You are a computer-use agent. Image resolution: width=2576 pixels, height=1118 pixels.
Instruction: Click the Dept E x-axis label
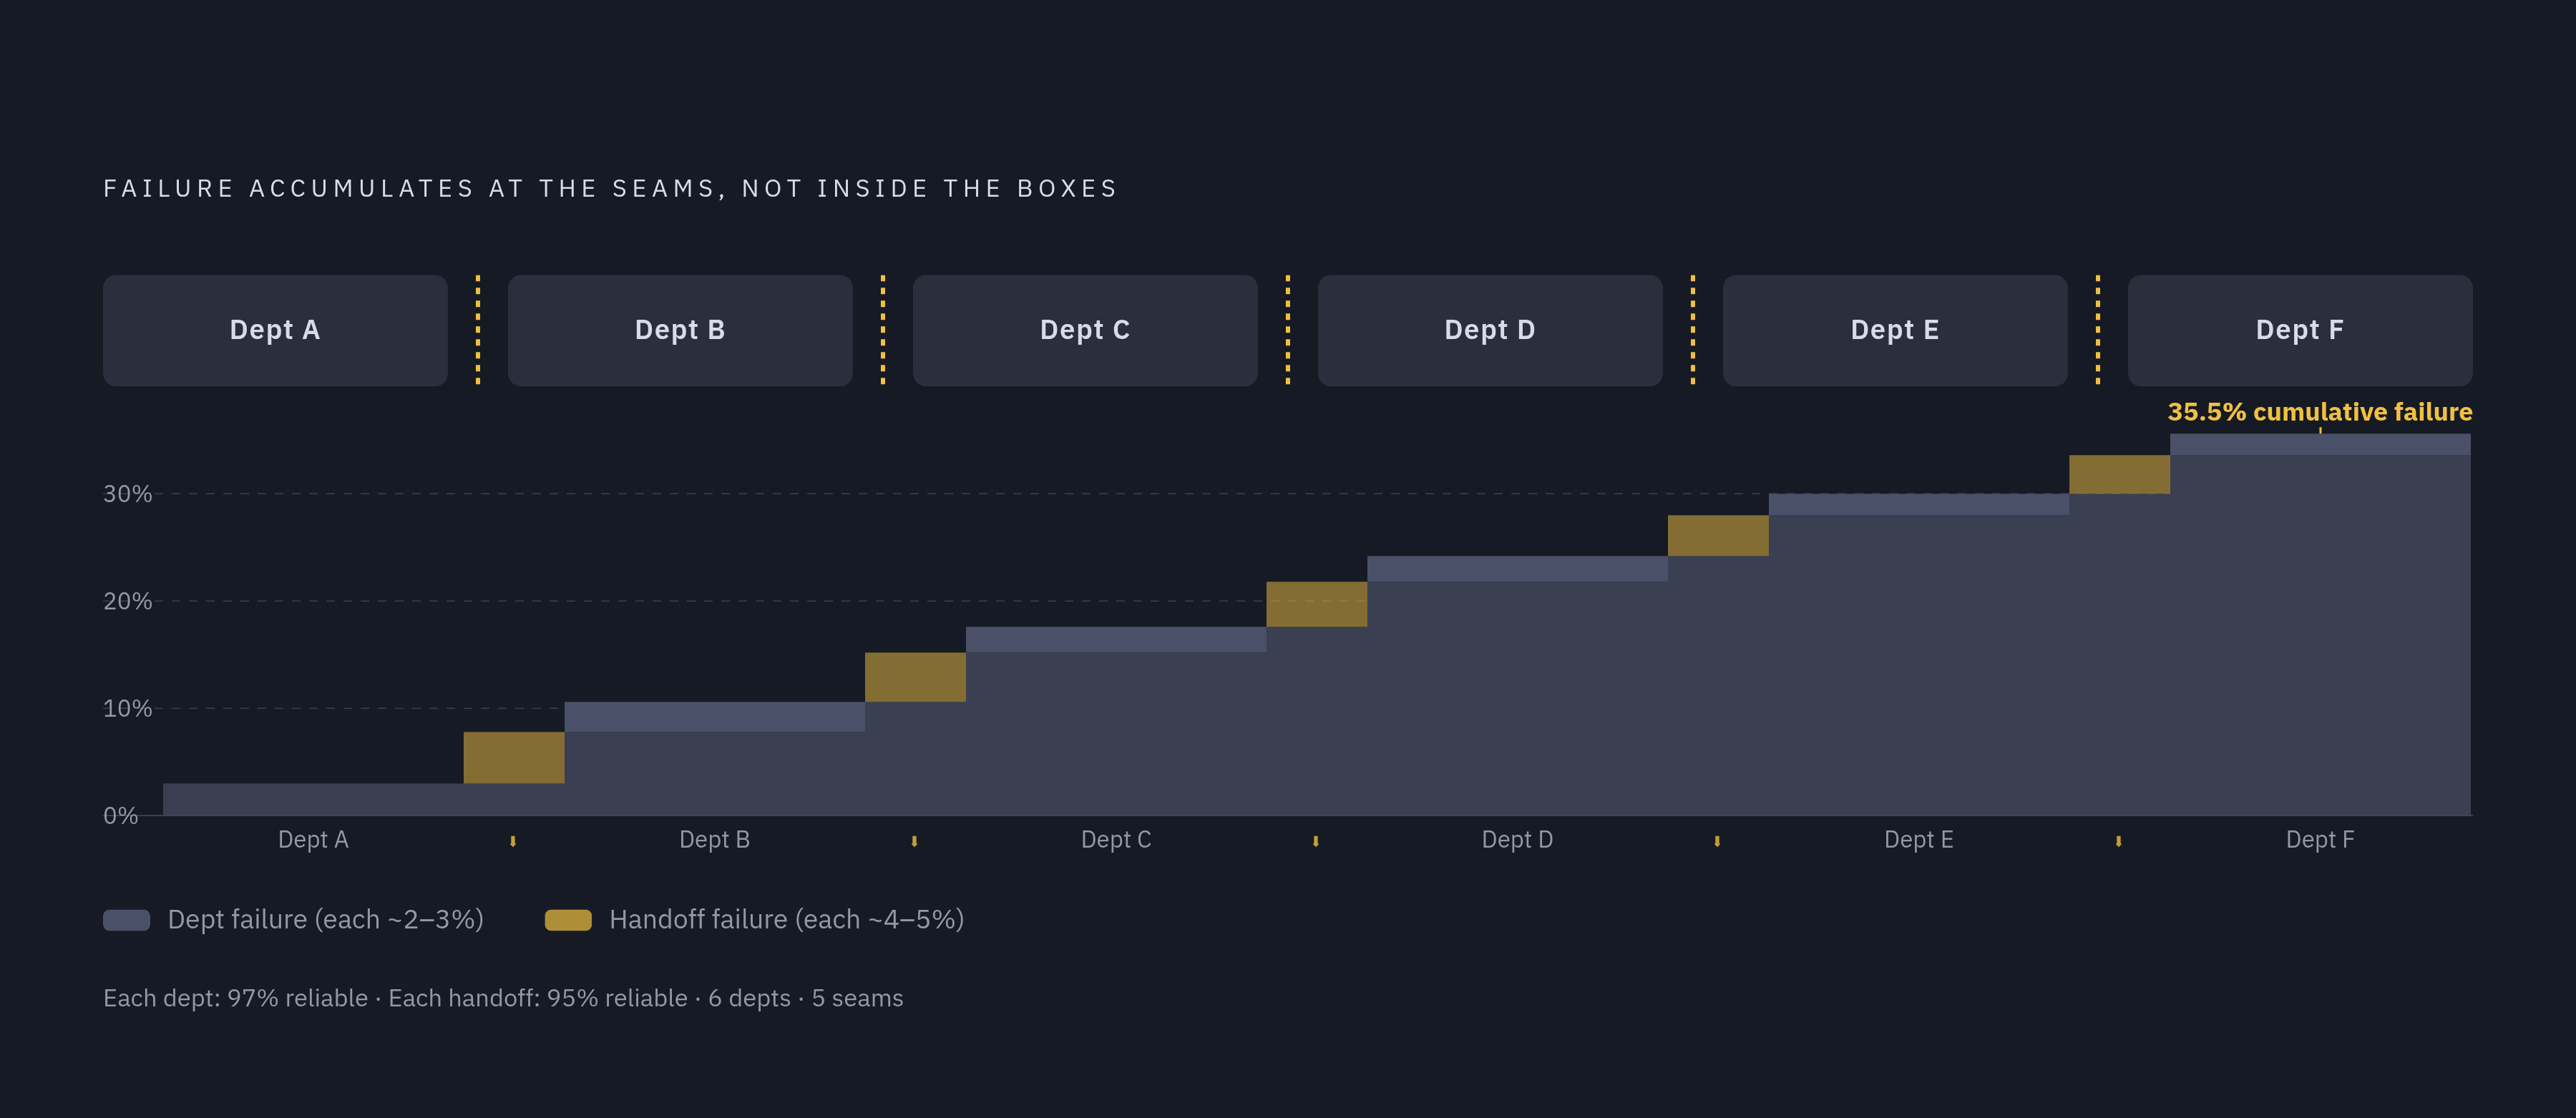point(1918,840)
